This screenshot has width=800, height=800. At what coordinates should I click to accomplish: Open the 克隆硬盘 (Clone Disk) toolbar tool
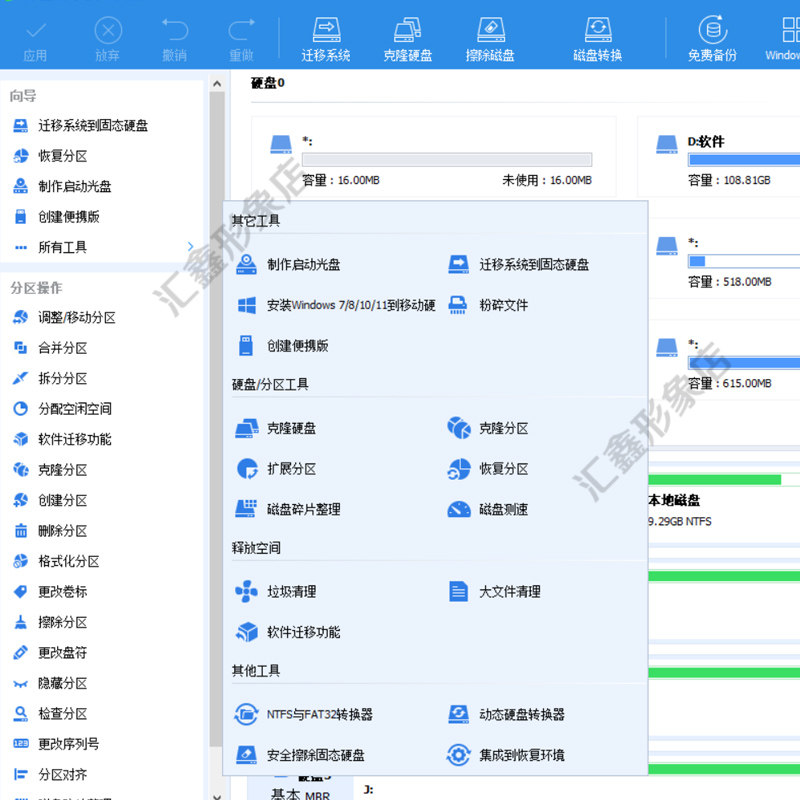(x=407, y=36)
